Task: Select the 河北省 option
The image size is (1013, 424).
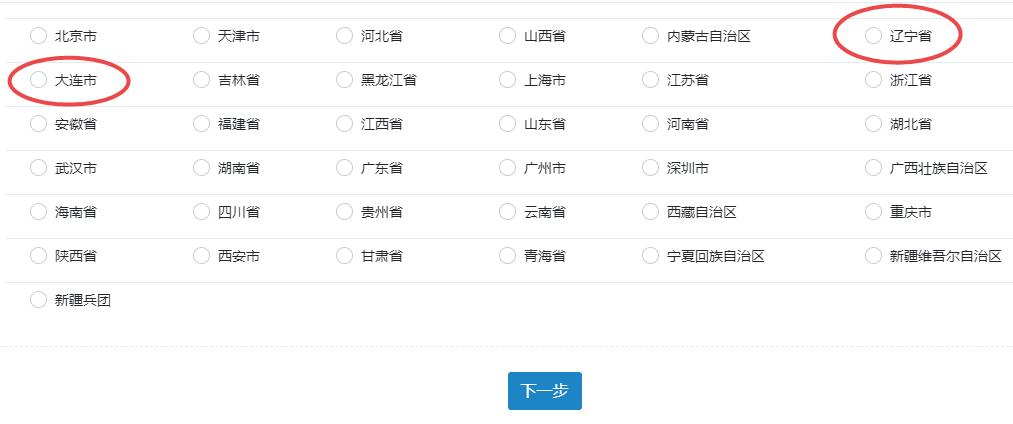Action: [x=345, y=36]
